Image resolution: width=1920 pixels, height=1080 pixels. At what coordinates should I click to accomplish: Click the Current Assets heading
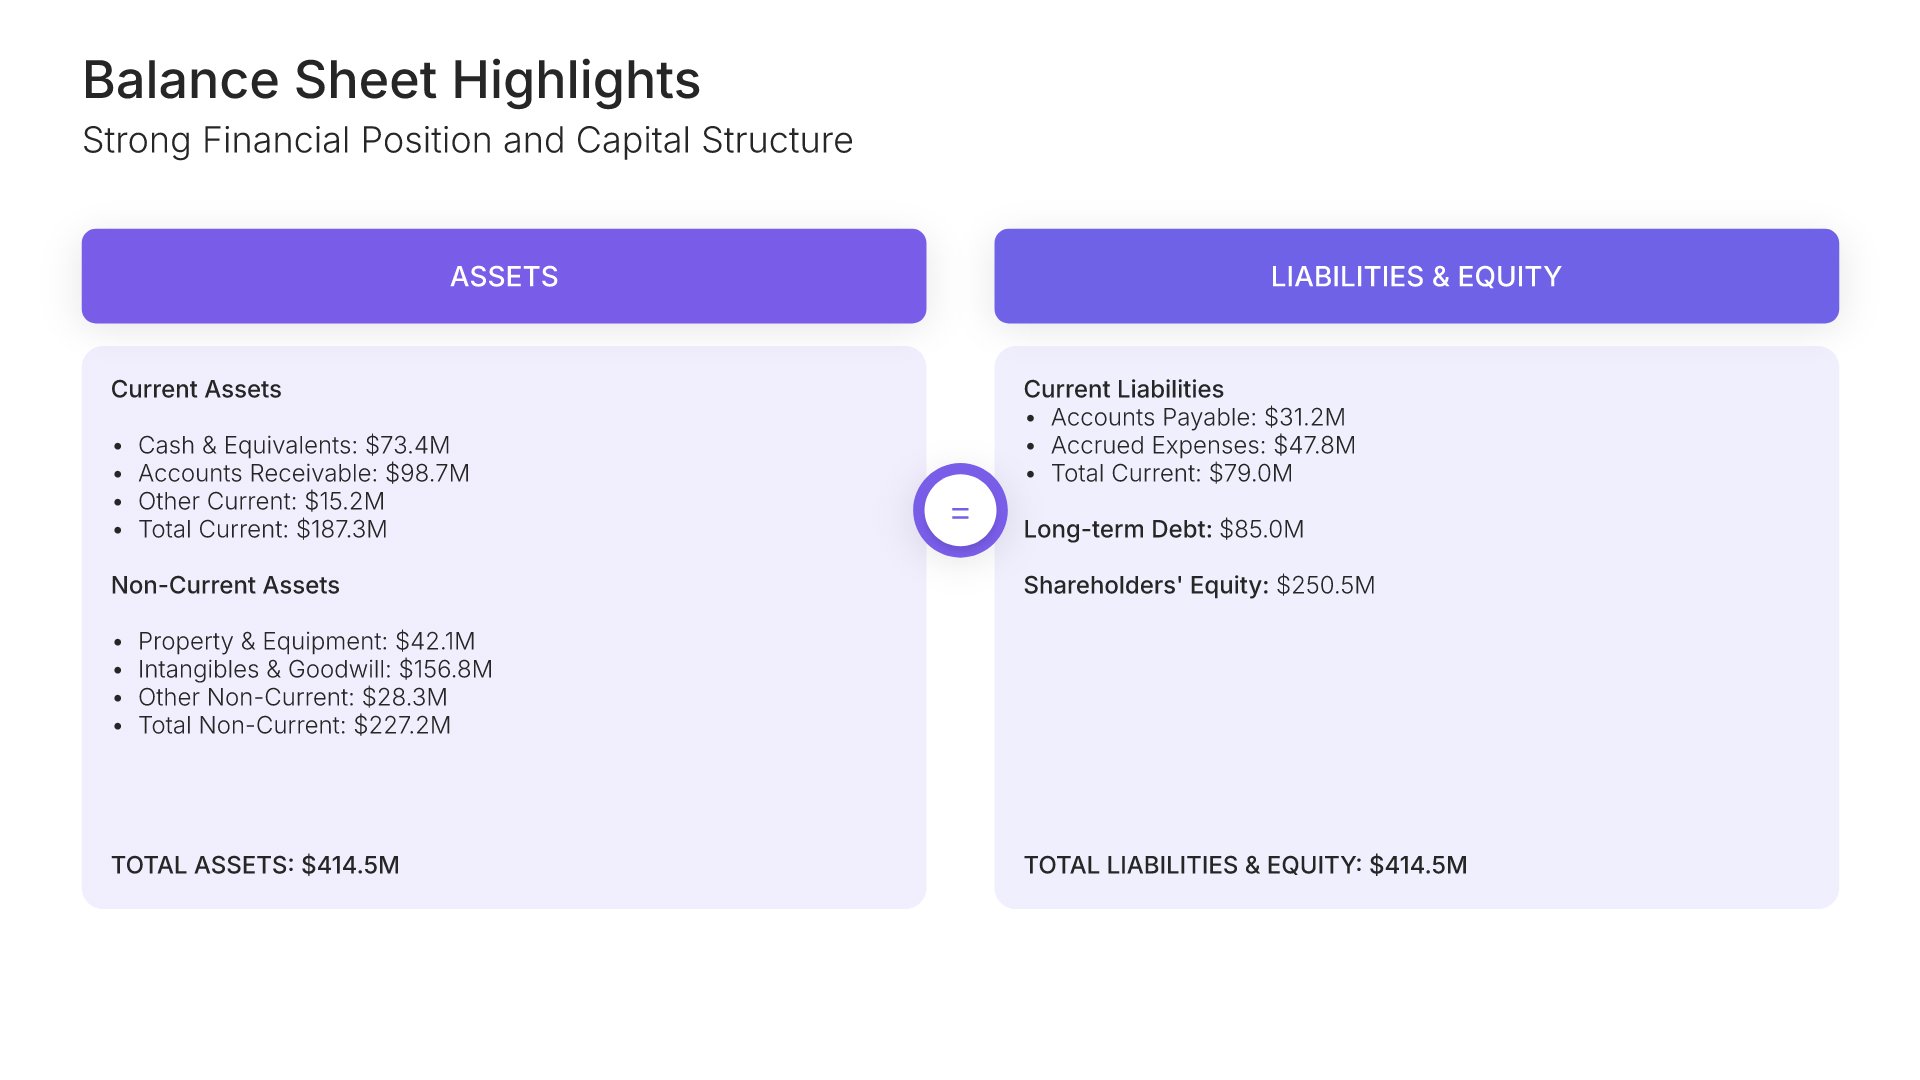point(196,389)
